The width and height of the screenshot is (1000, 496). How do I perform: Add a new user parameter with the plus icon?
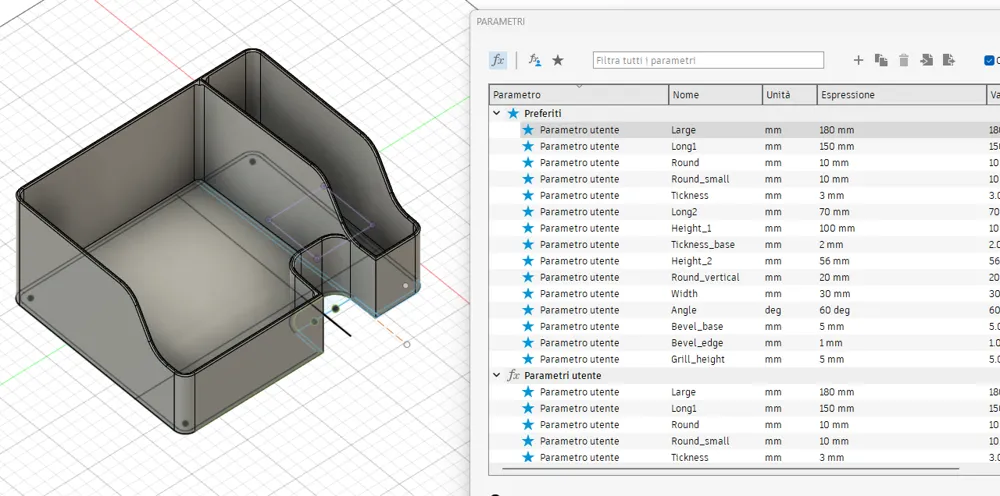pyautogui.click(x=858, y=60)
